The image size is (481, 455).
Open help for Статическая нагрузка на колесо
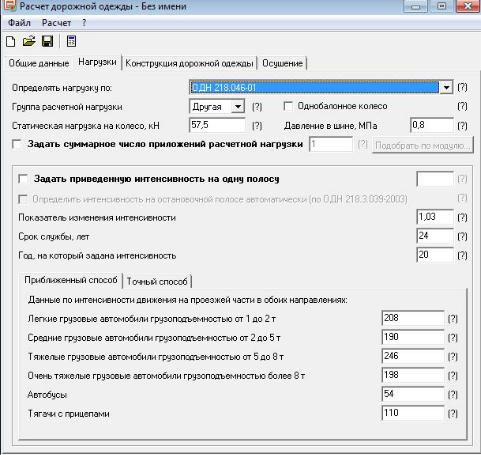pos(257,126)
